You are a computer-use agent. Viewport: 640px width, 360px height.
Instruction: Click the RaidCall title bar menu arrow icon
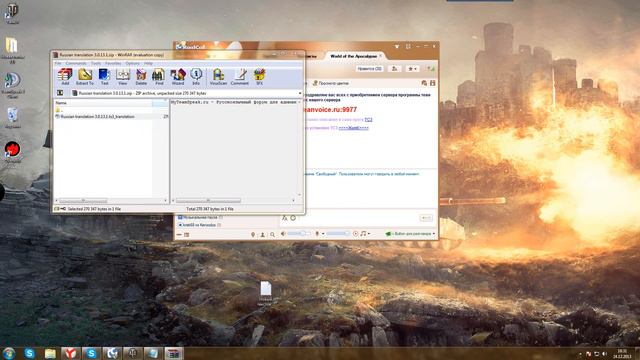(396, 47)
